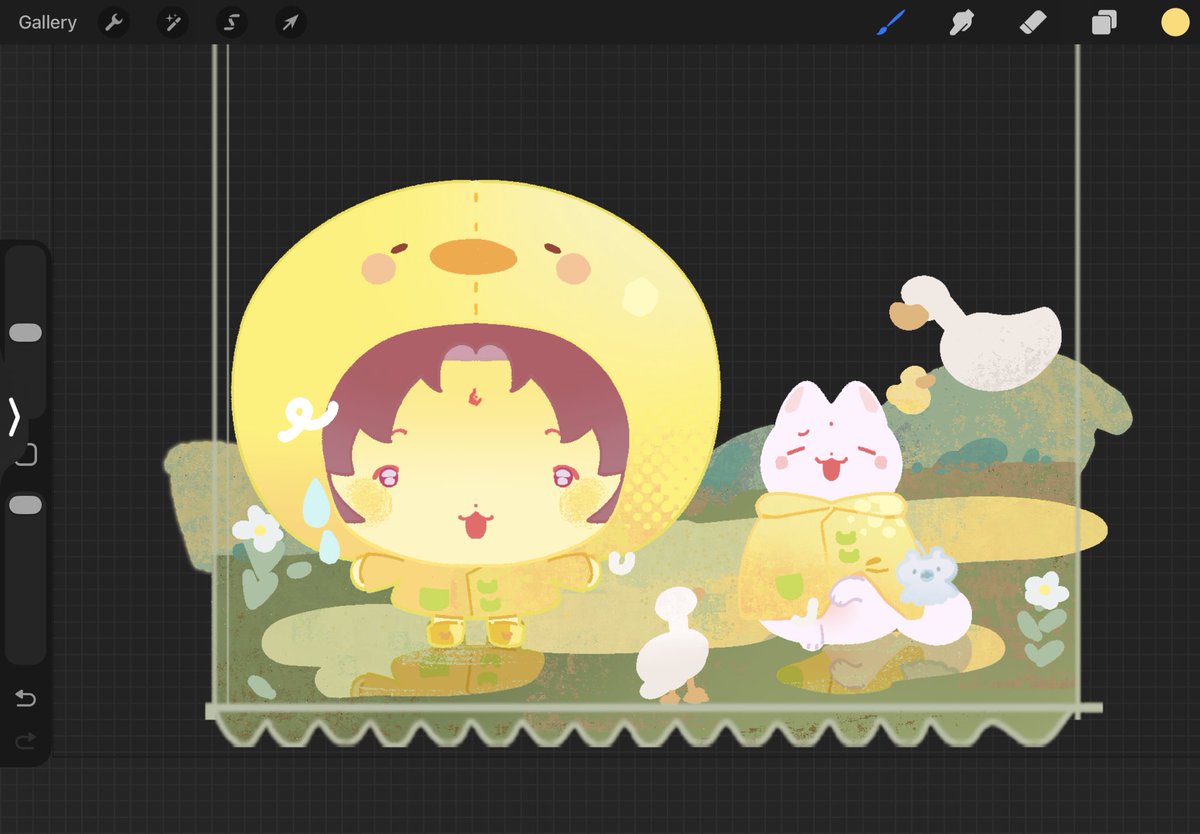
Task: Open the yellow active color picker
Action: tap(1175, 22)
